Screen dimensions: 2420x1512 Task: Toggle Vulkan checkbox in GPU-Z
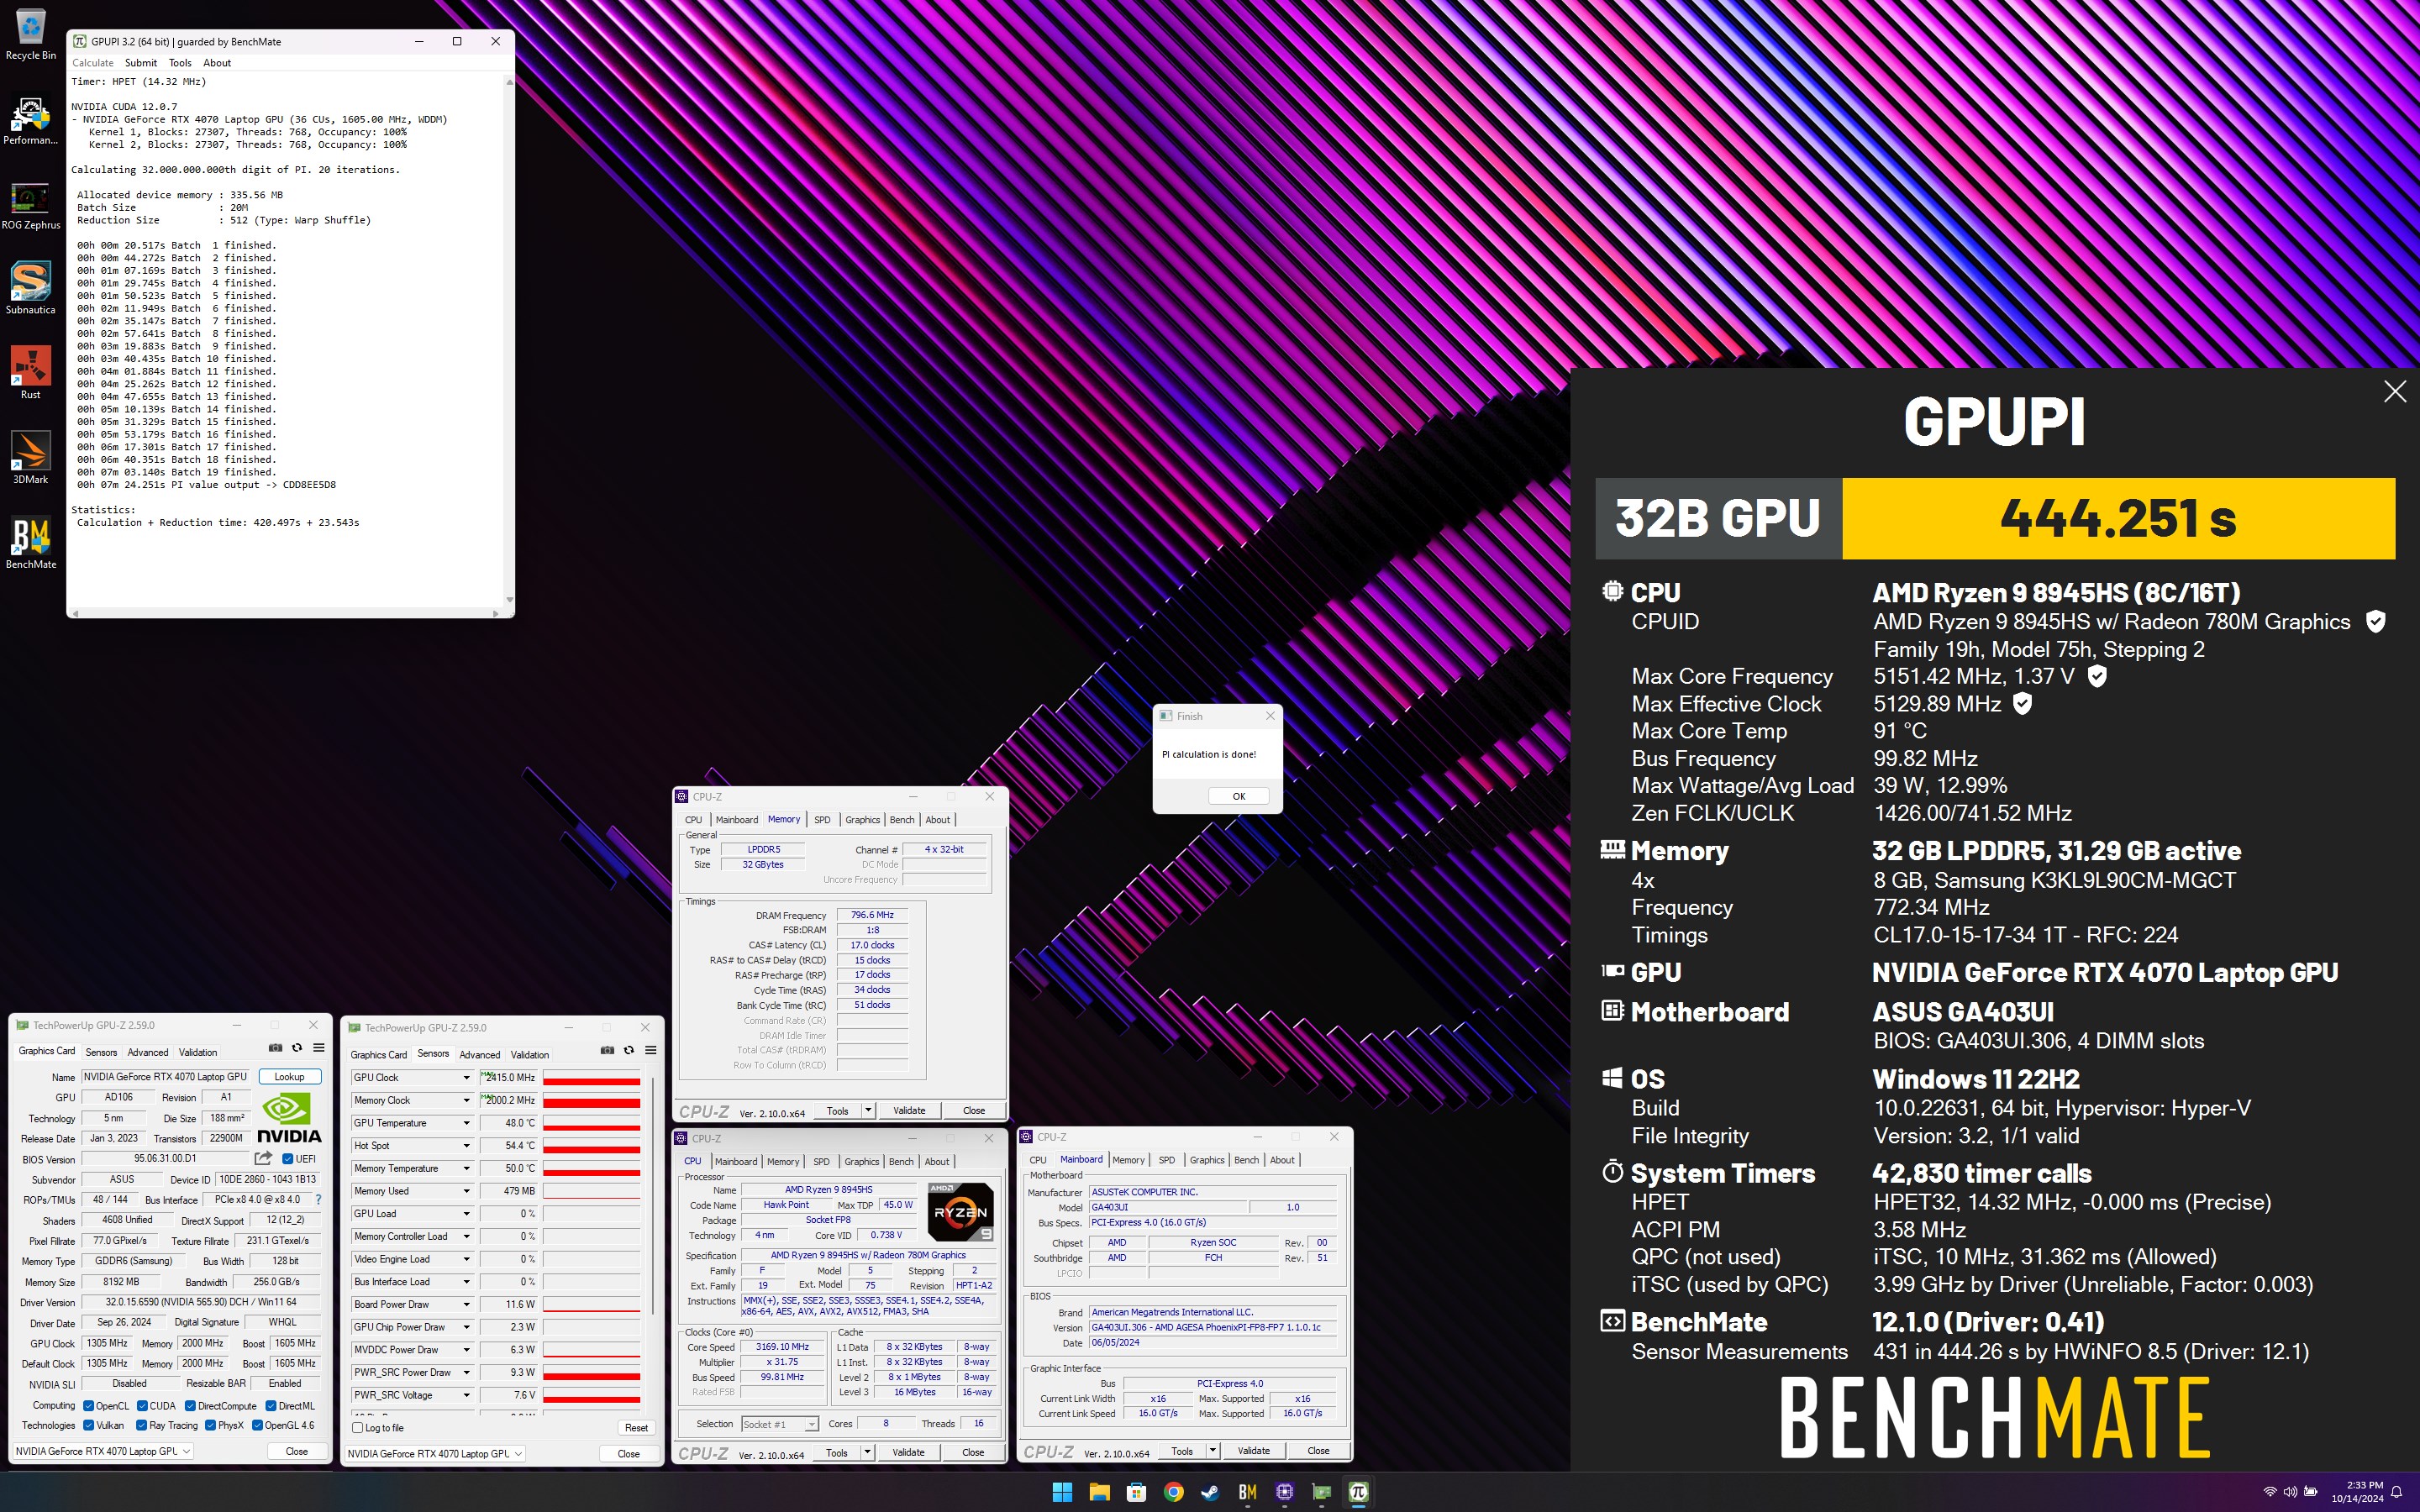pyautogui.click(x=89, y=1425)
